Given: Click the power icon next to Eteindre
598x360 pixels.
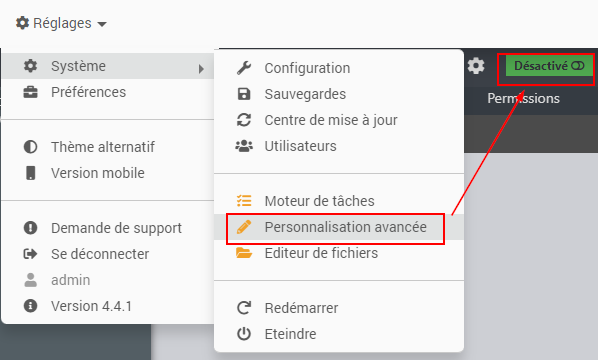Looking at the screenshot, I should pyautogui.click(x=244, y=334).
